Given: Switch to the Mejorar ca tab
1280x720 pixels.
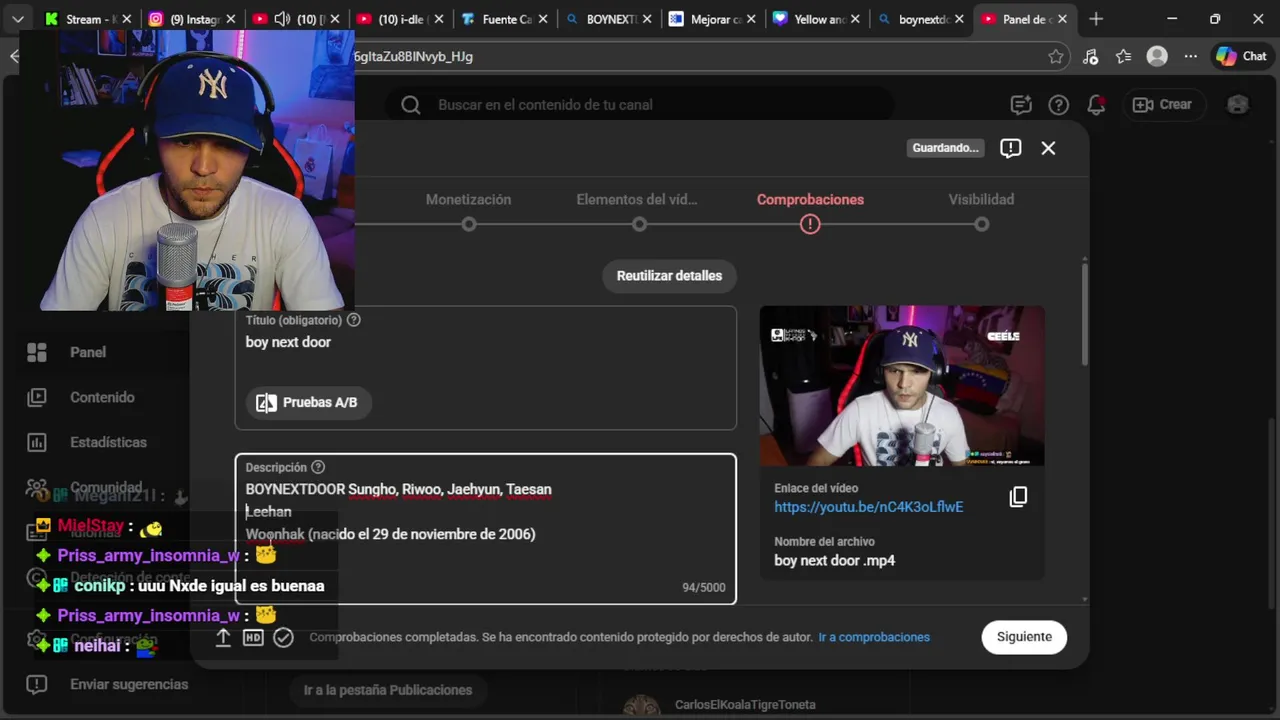Looking at the screenshot, I should (x=710, y=19).
